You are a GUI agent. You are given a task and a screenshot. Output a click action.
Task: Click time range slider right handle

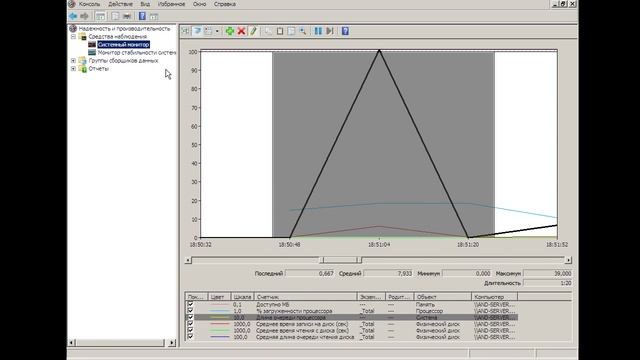pyautogui.click(x=359, y=260)
